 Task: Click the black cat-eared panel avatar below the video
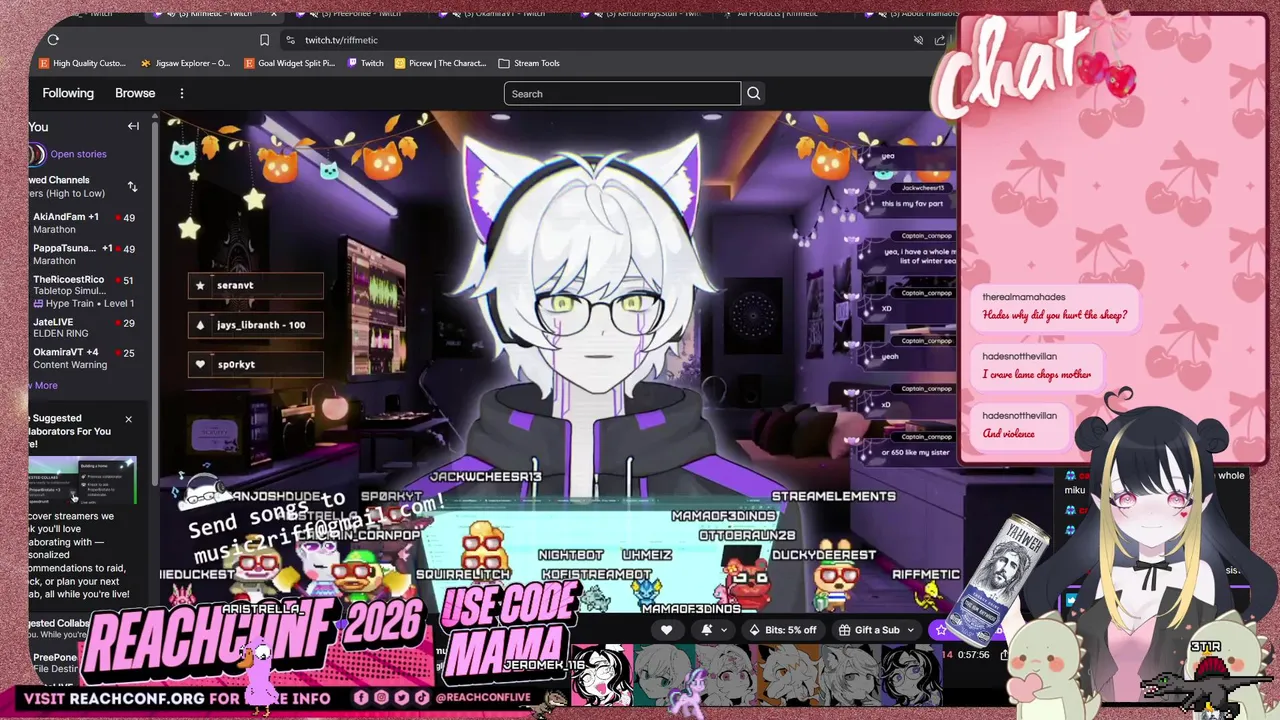point(910,674)
